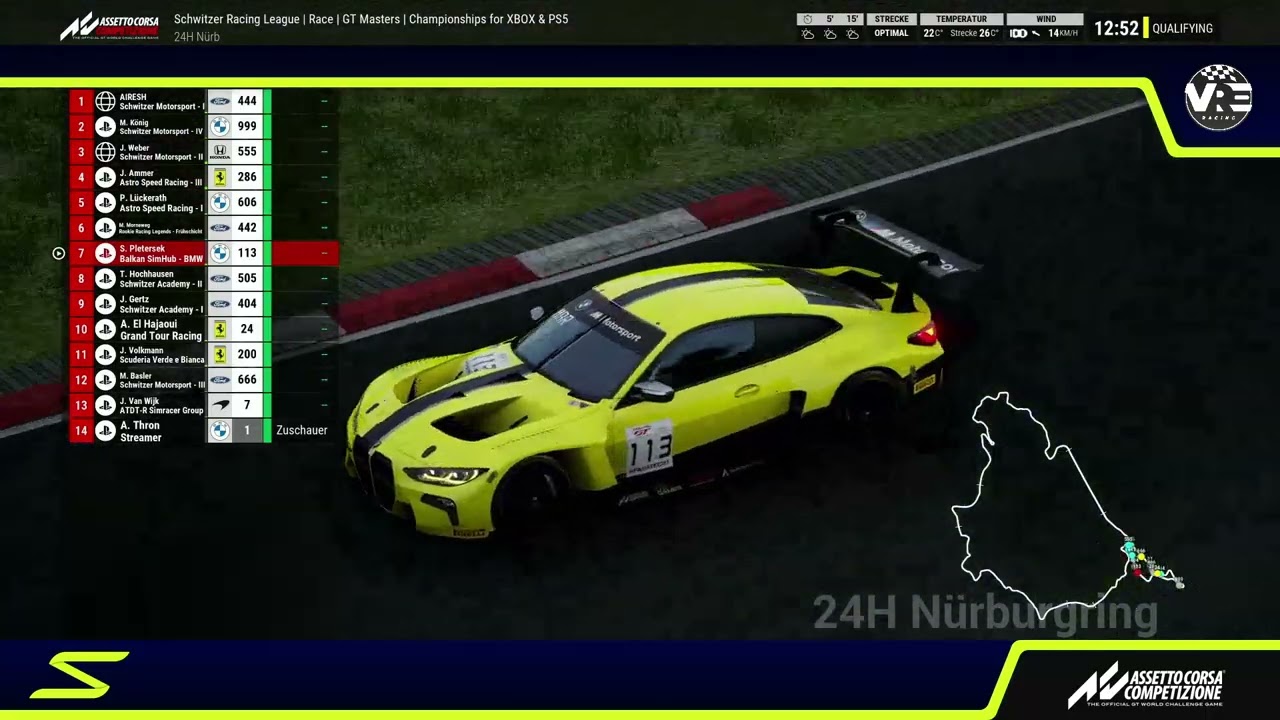Viewport: 1280px width, 720px height.
Task: Click the Strecke 26C° track temperature value
Action: [x=974, y=33]
